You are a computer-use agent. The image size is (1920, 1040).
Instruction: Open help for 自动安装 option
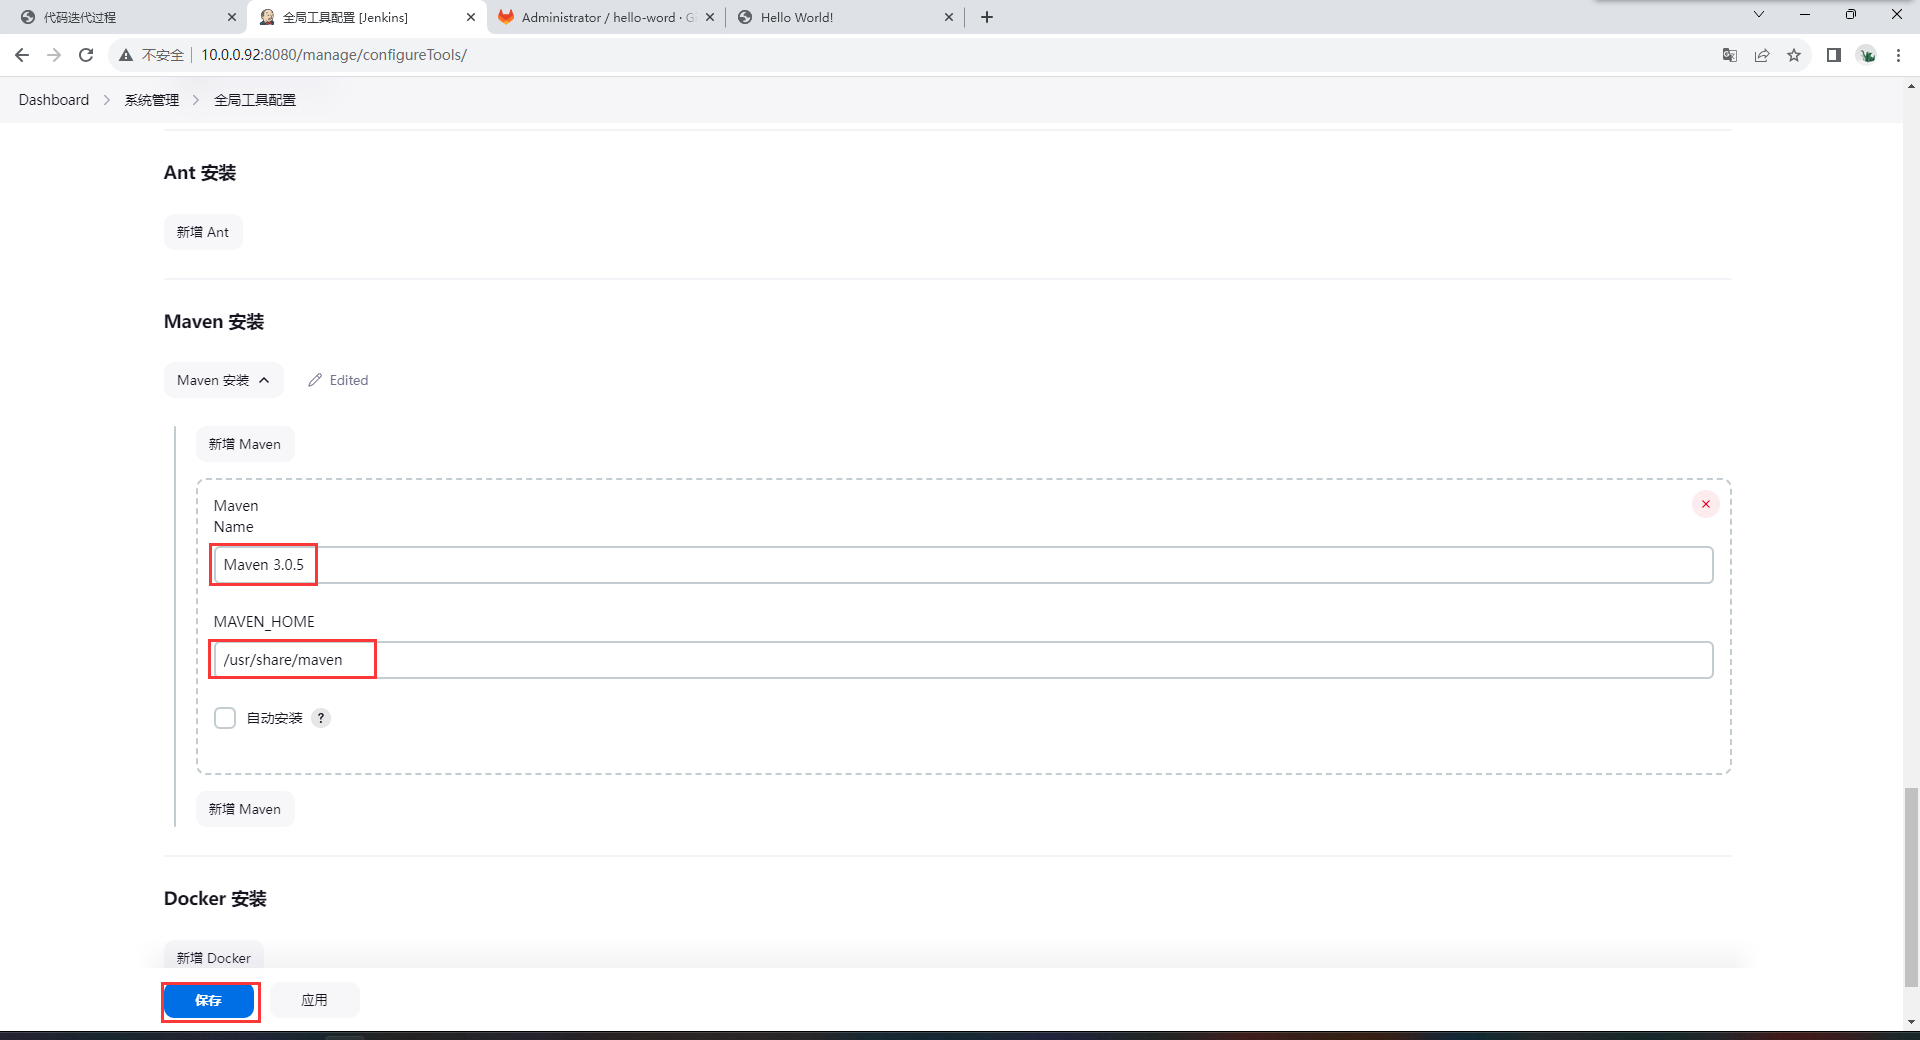coord(321,718)
